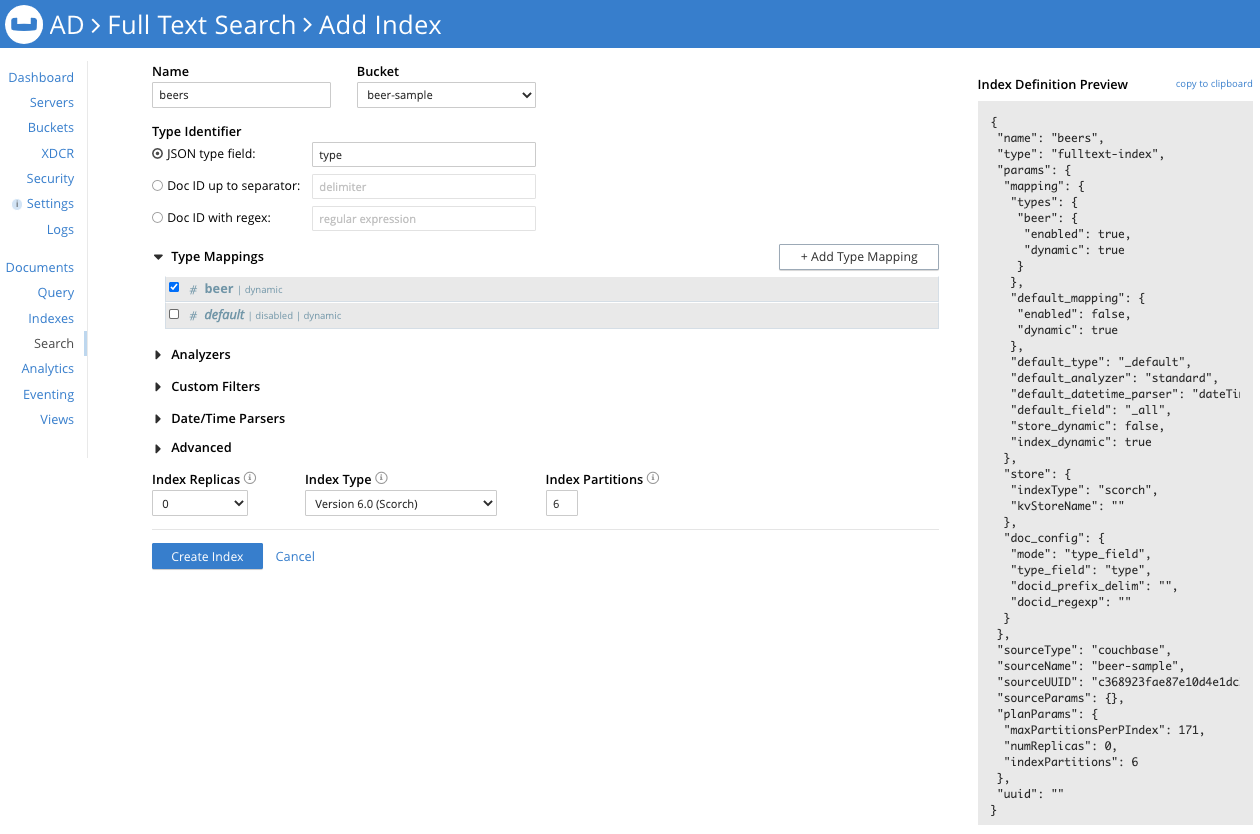The width and height of the screenshot is (1260, 834).
Task: Open Eventing in the sidebar
Action: [49, 394]
